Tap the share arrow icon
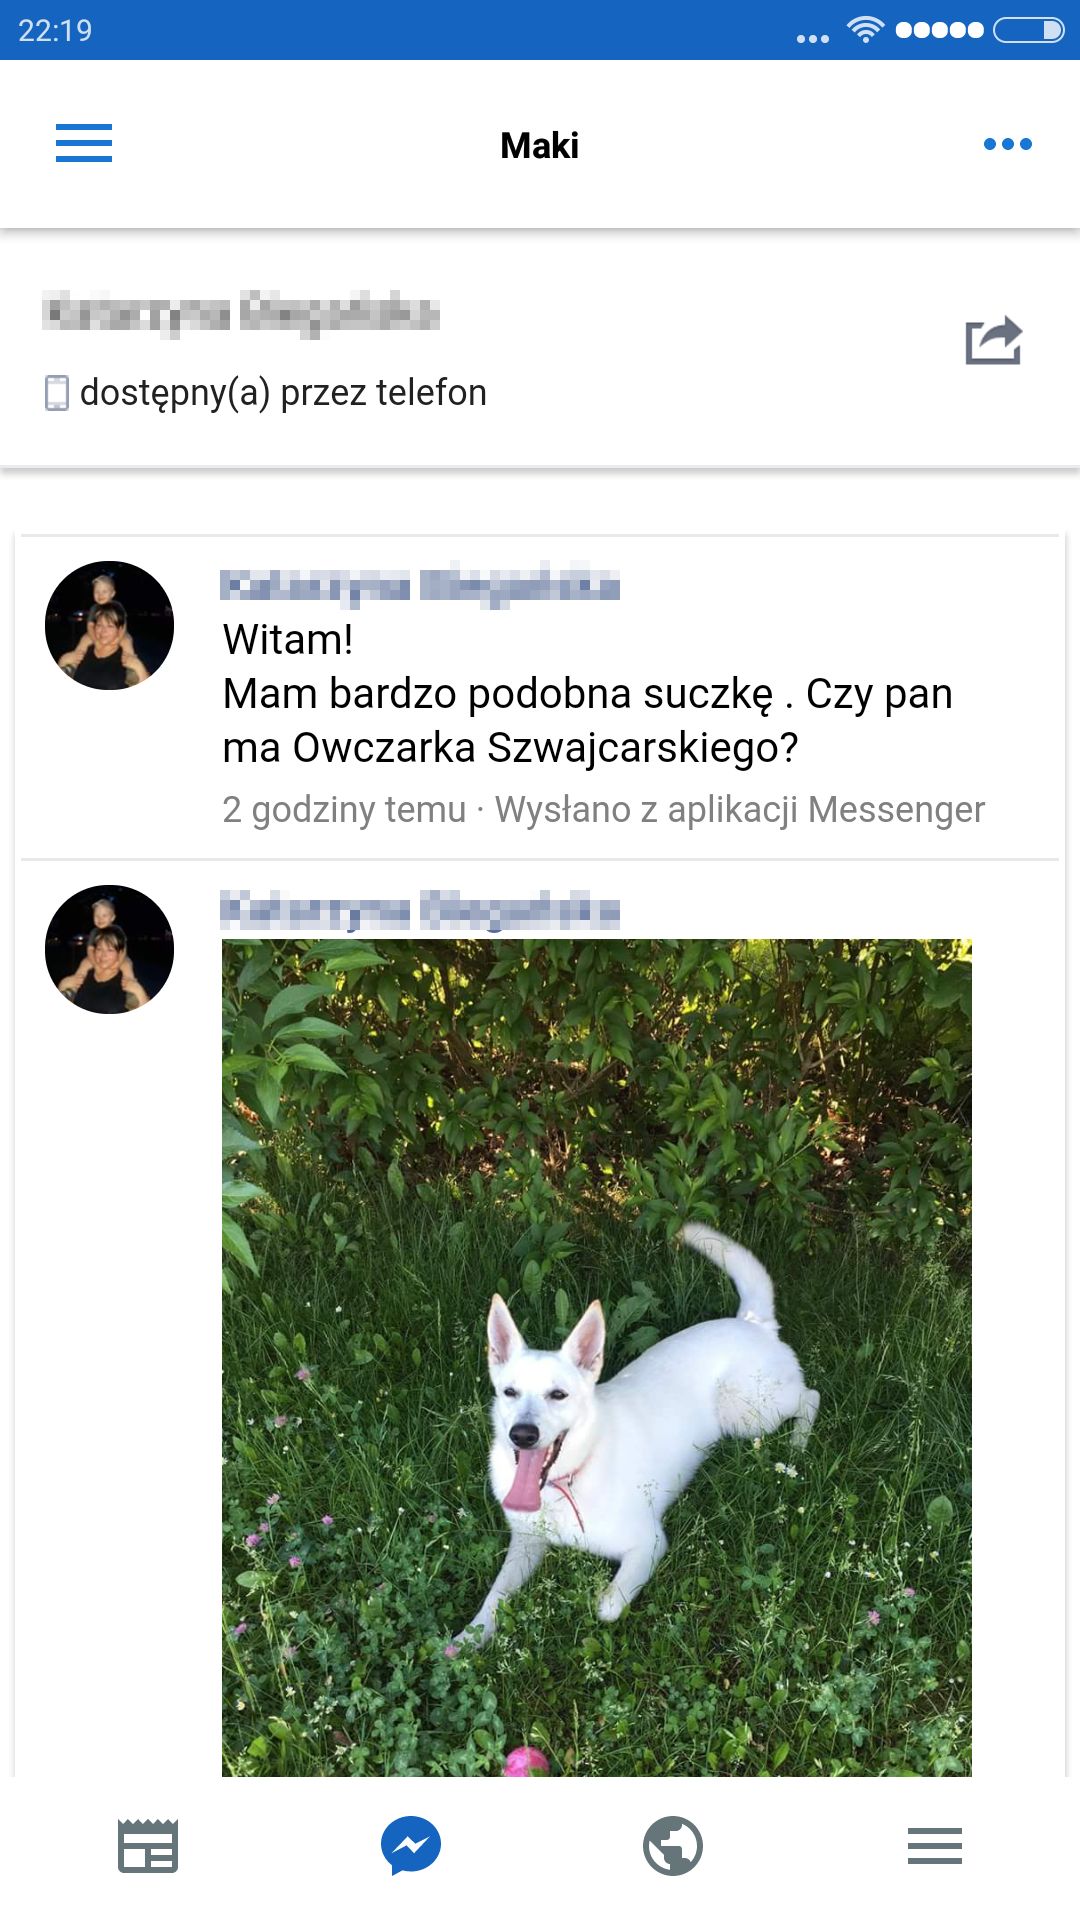The image size is (1080, 1920). [x=994, y=341]
